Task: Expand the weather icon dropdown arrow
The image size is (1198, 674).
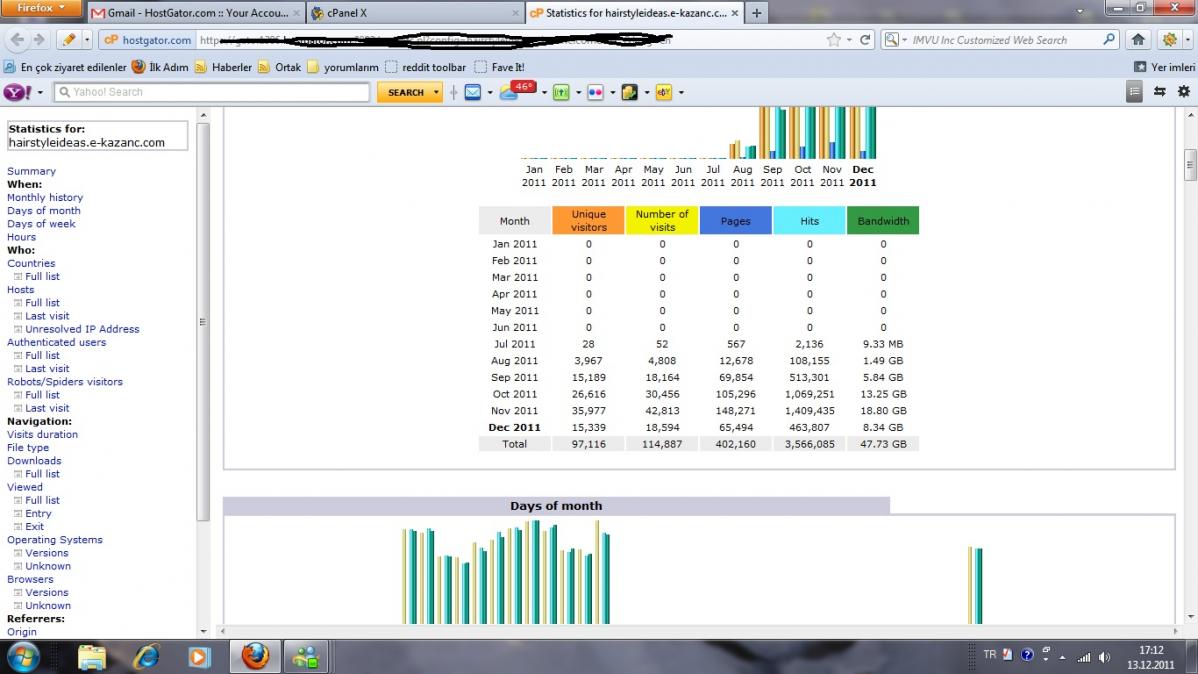Action: click(x=544, y=92)
